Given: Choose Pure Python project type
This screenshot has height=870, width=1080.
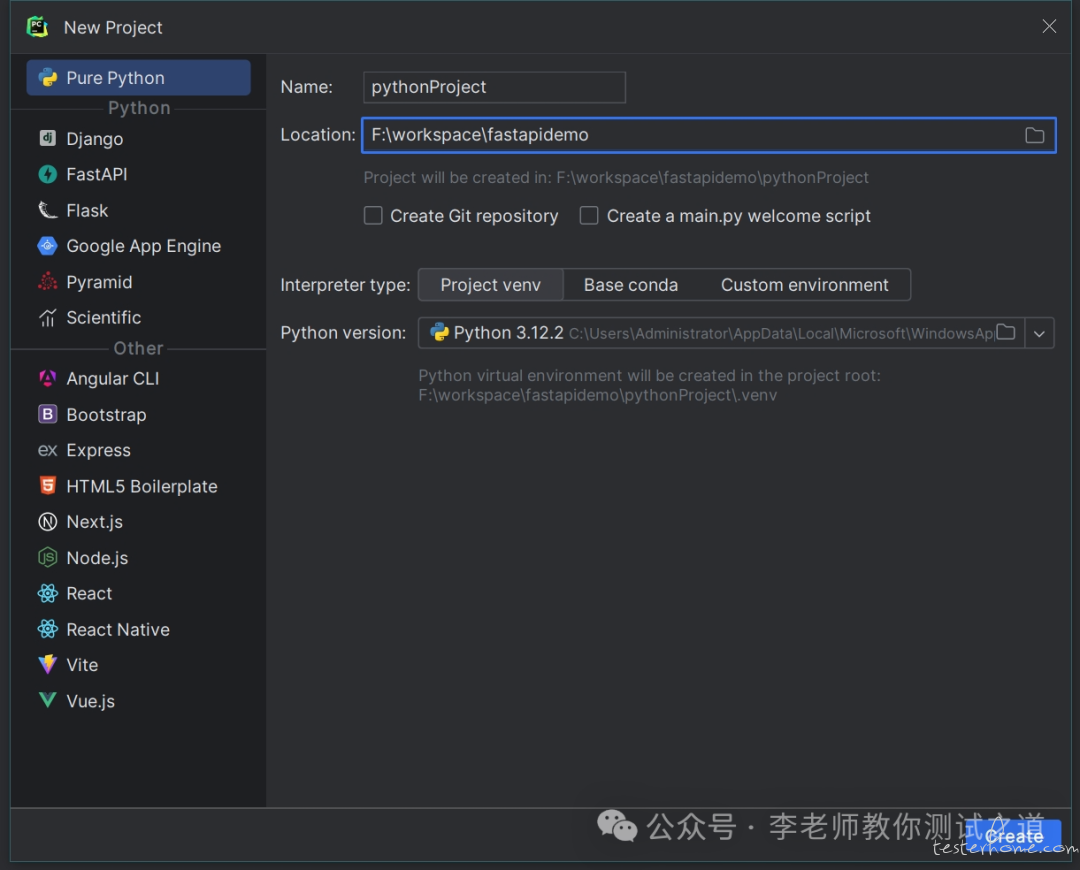Looking at the screenshot, I should point(138,78).
